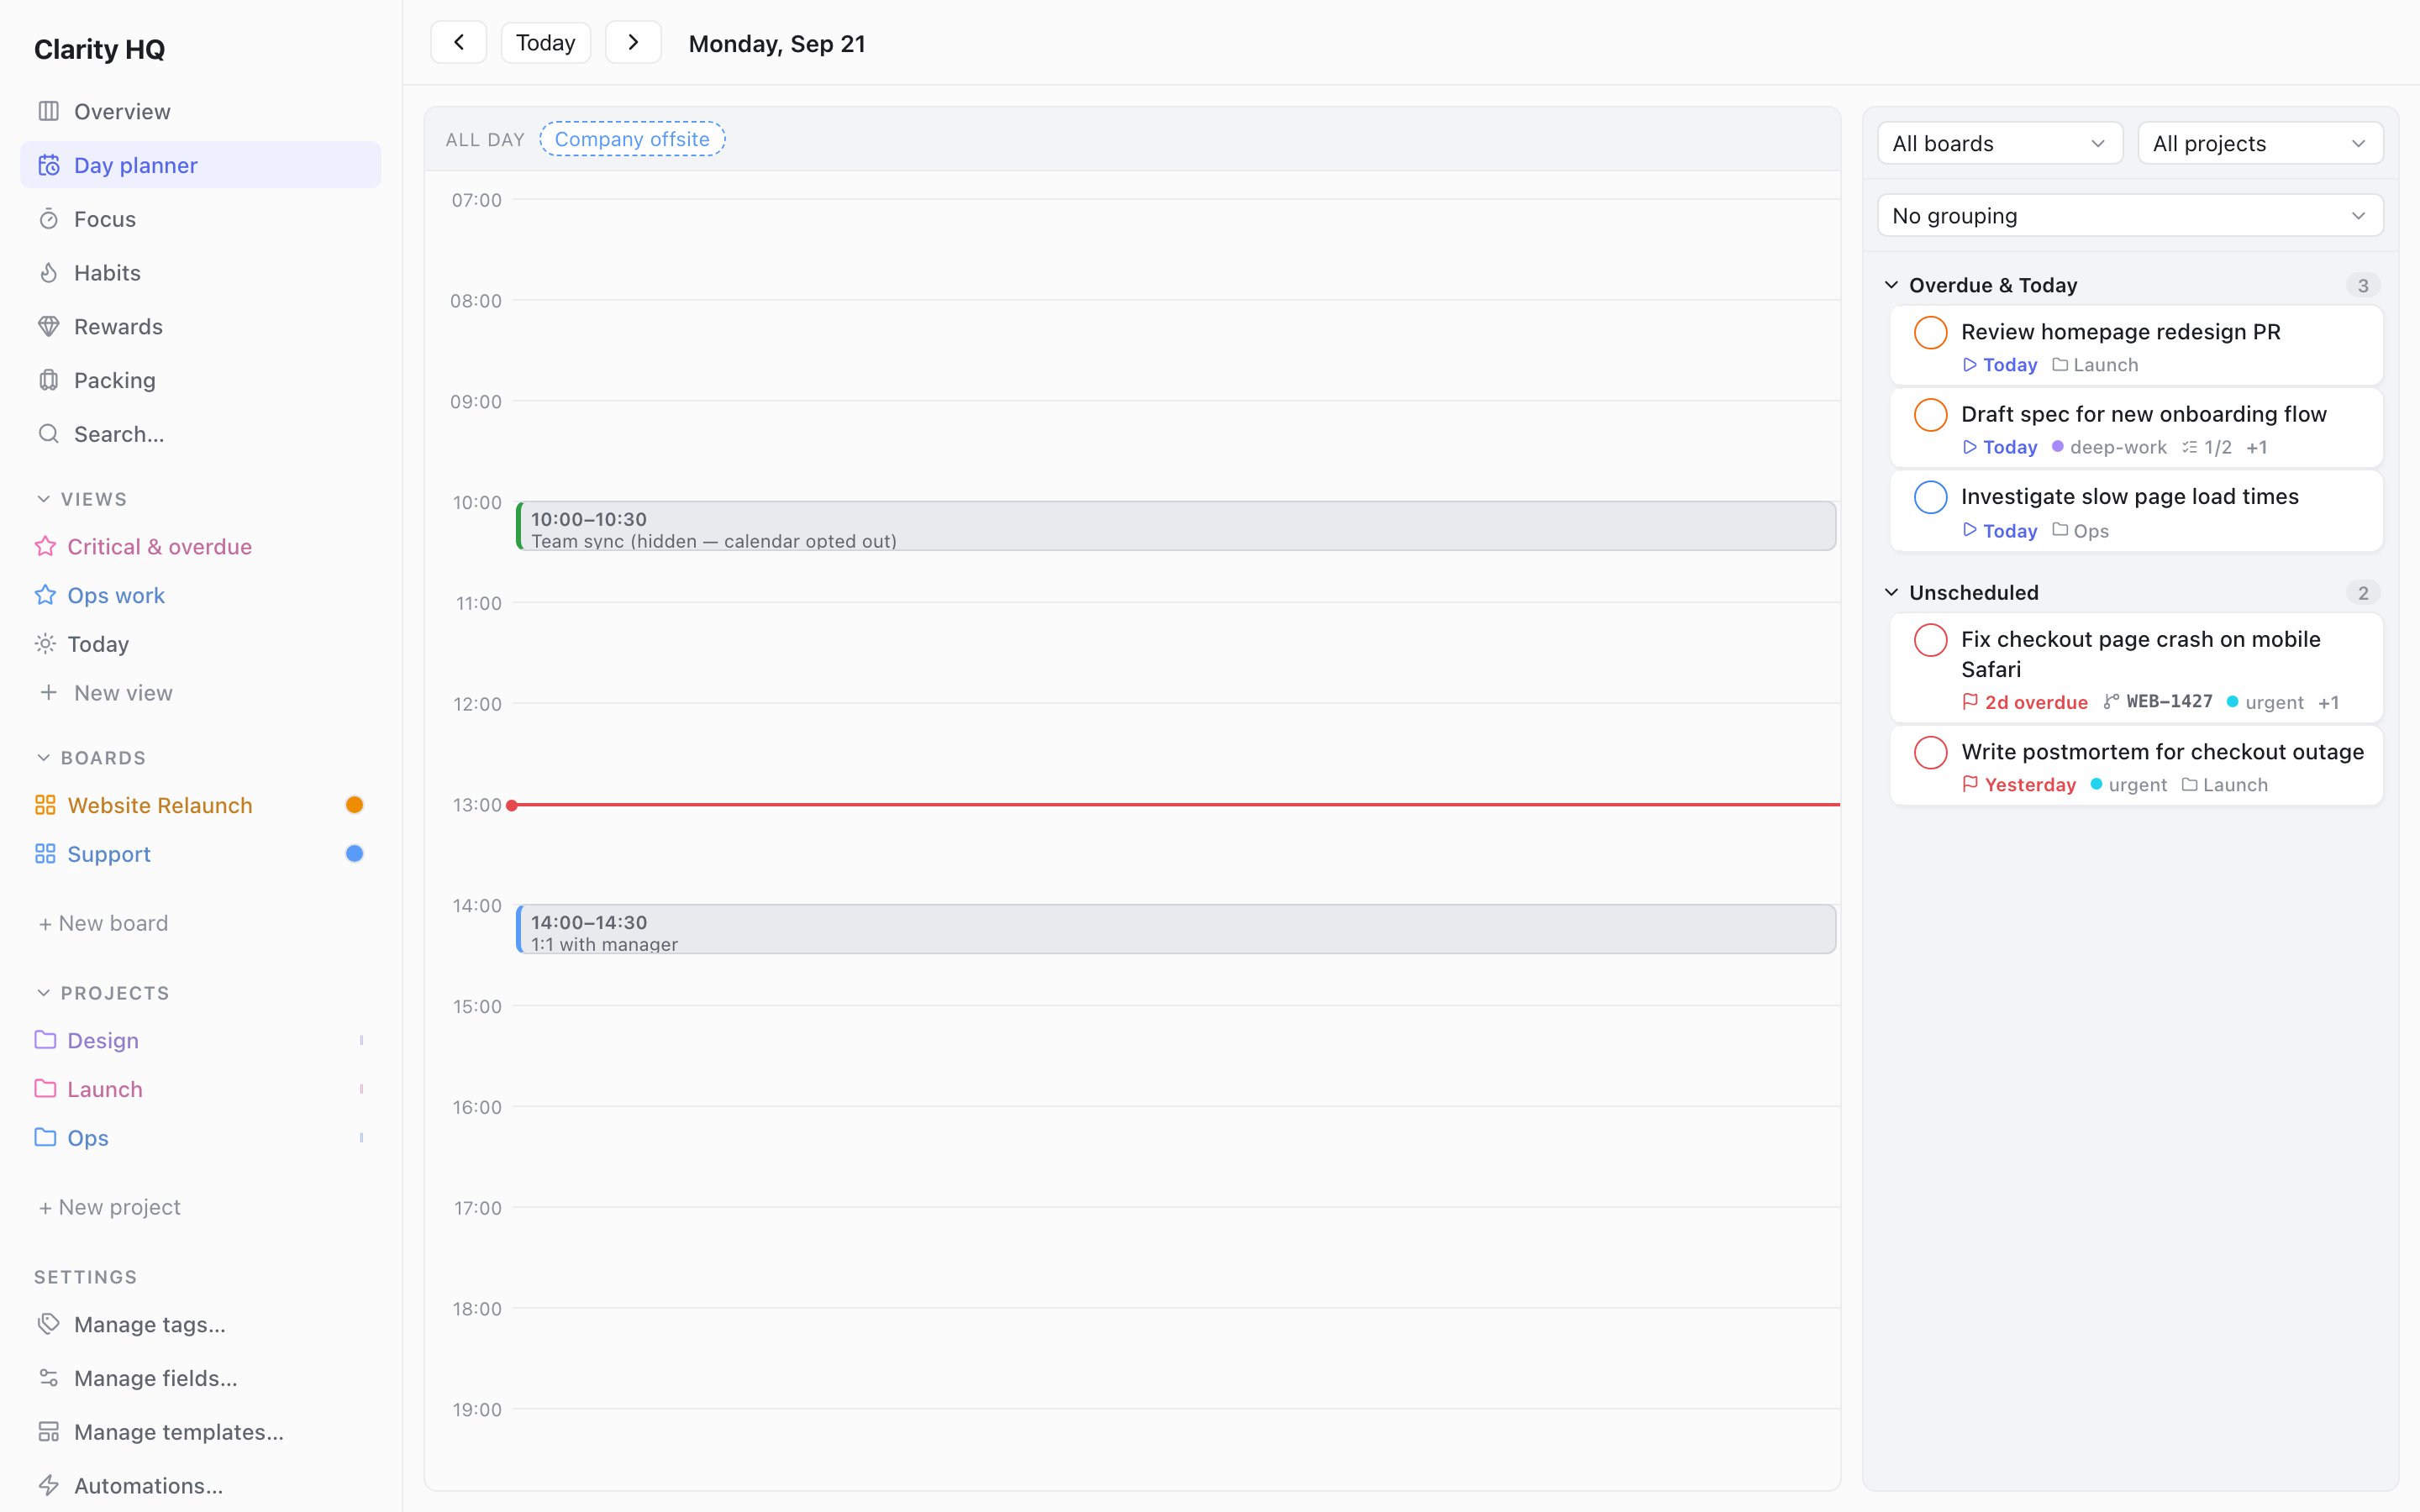Open the All projects dropdown
This screenshot has width=2420, height=1512.
pos(2260,143)
